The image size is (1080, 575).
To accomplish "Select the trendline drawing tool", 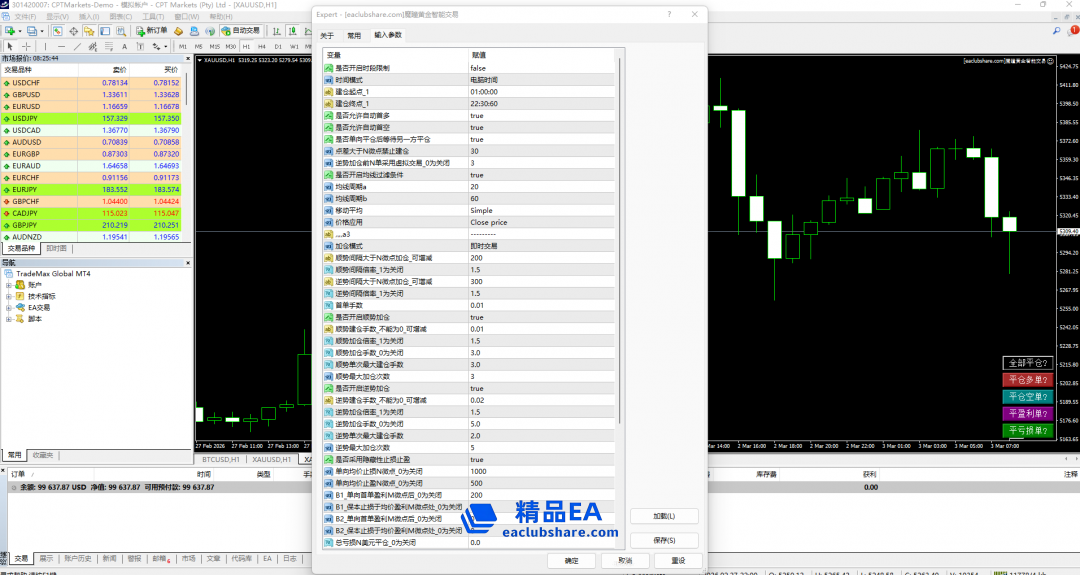I will coord(77,46).
